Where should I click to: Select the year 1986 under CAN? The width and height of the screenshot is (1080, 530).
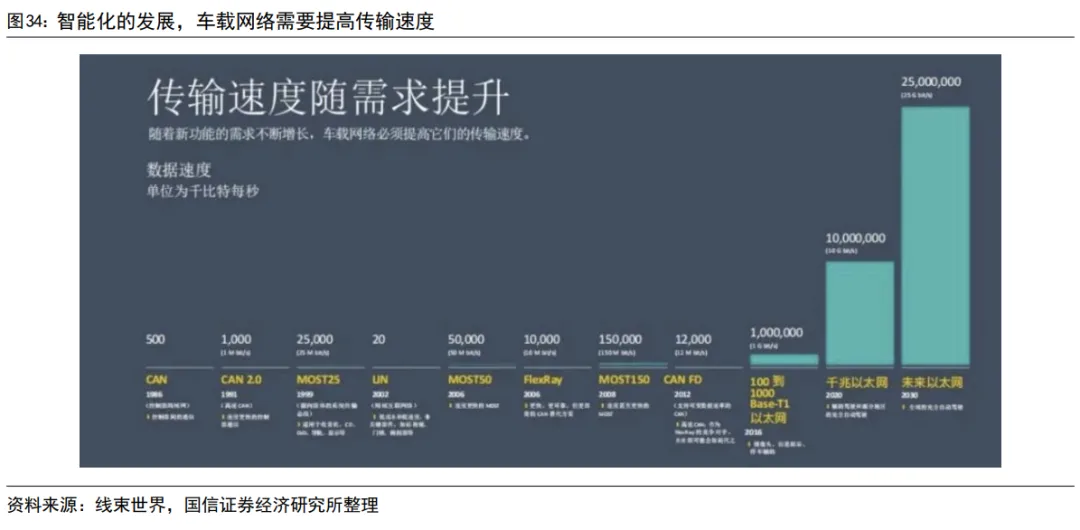pos(154,396)
